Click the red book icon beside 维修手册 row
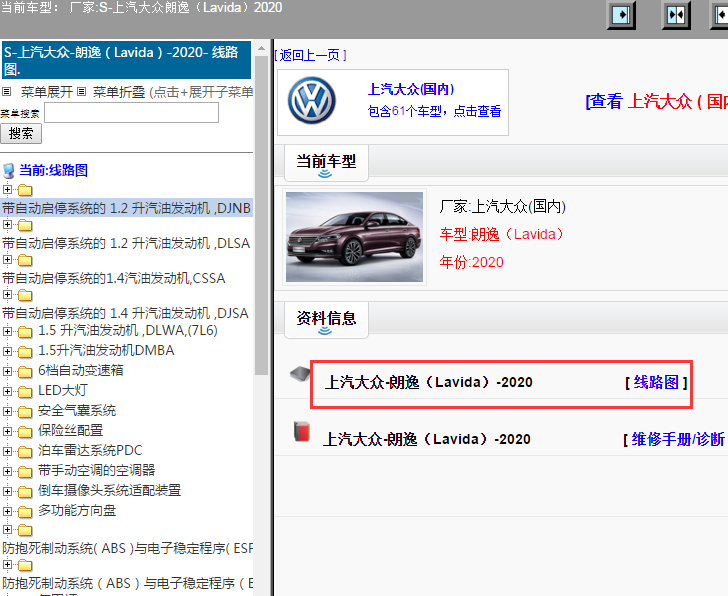The image size is (728, 596). pyautogui.click(x=302, y=431)
